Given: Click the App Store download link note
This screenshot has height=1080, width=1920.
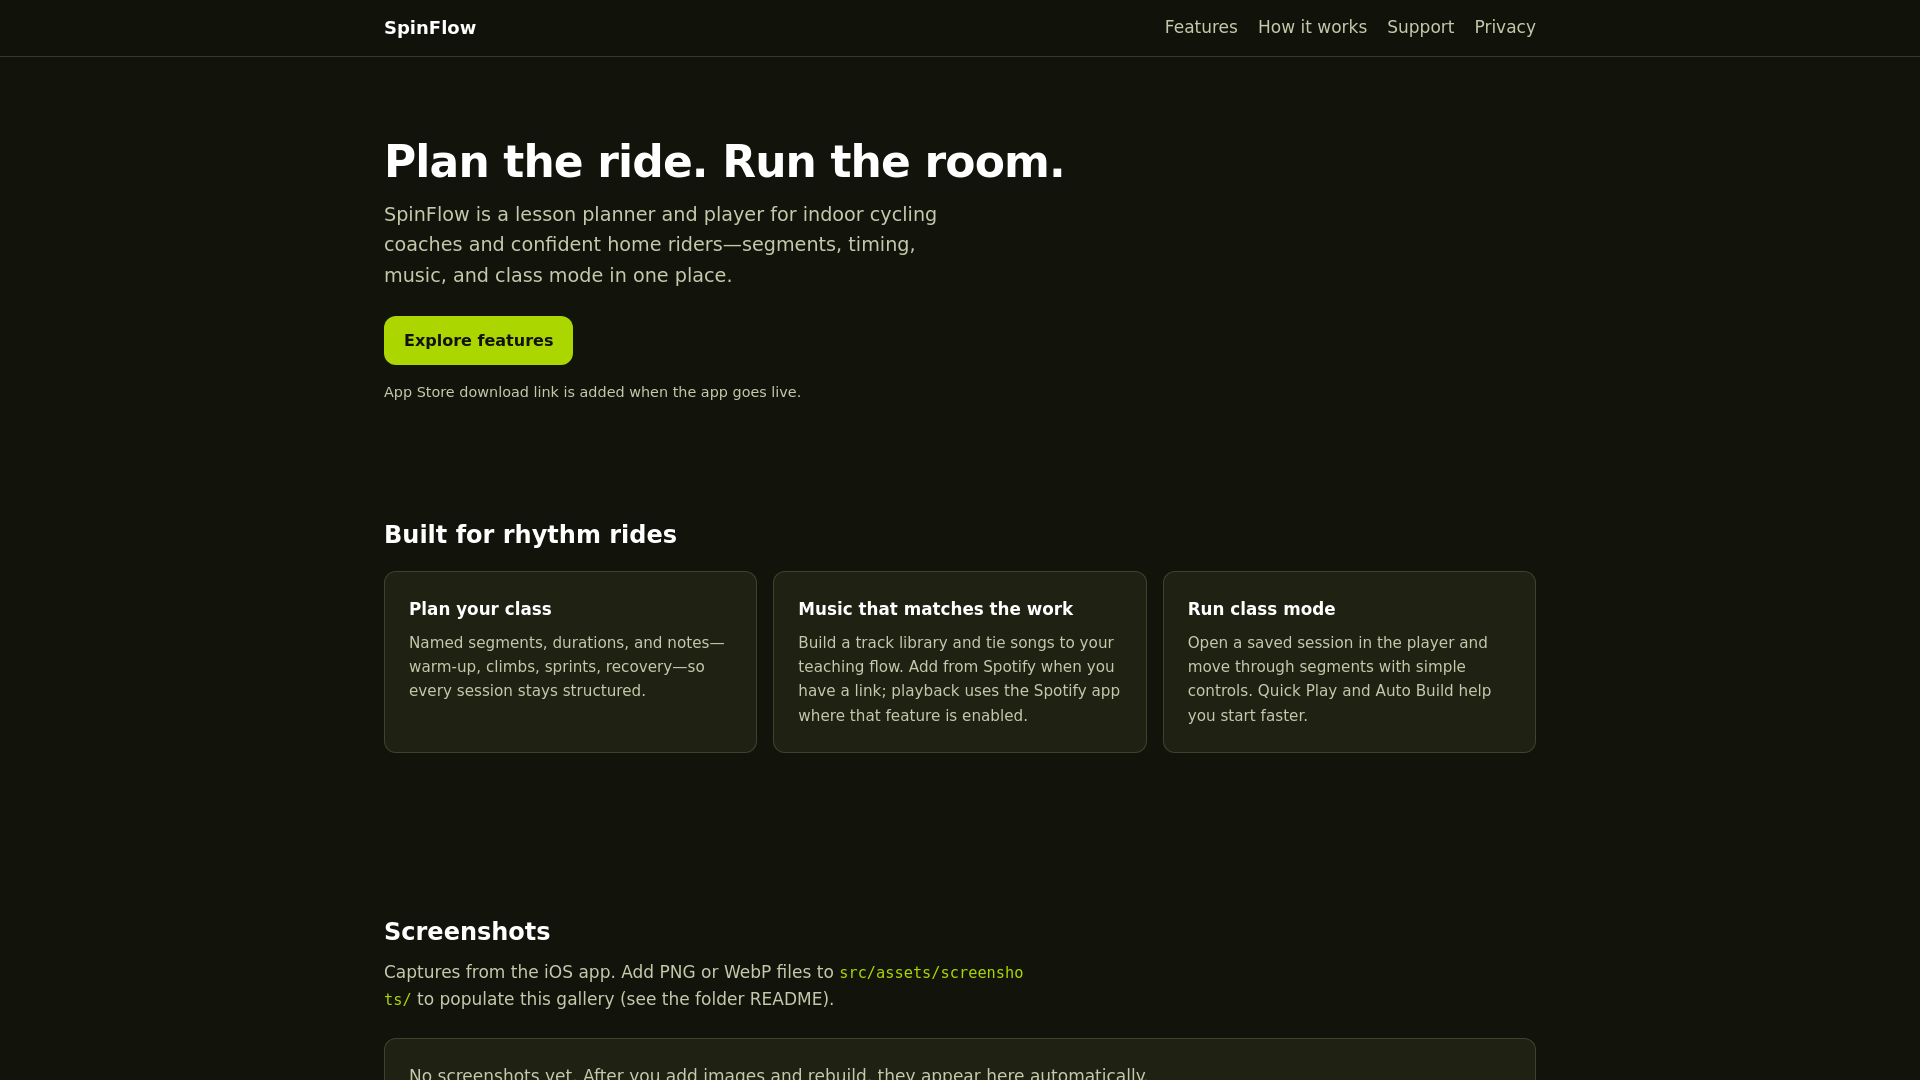Looking at the screenshot, I should click(592, 392).
